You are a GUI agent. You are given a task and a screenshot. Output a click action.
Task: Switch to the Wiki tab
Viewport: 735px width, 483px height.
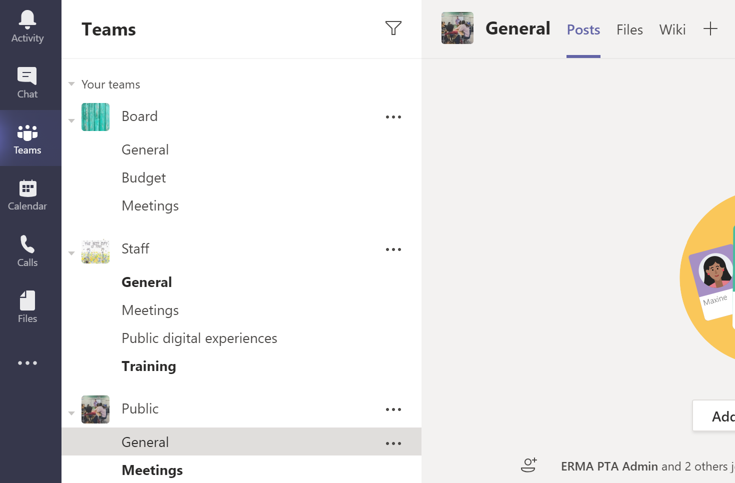[672, 29]
